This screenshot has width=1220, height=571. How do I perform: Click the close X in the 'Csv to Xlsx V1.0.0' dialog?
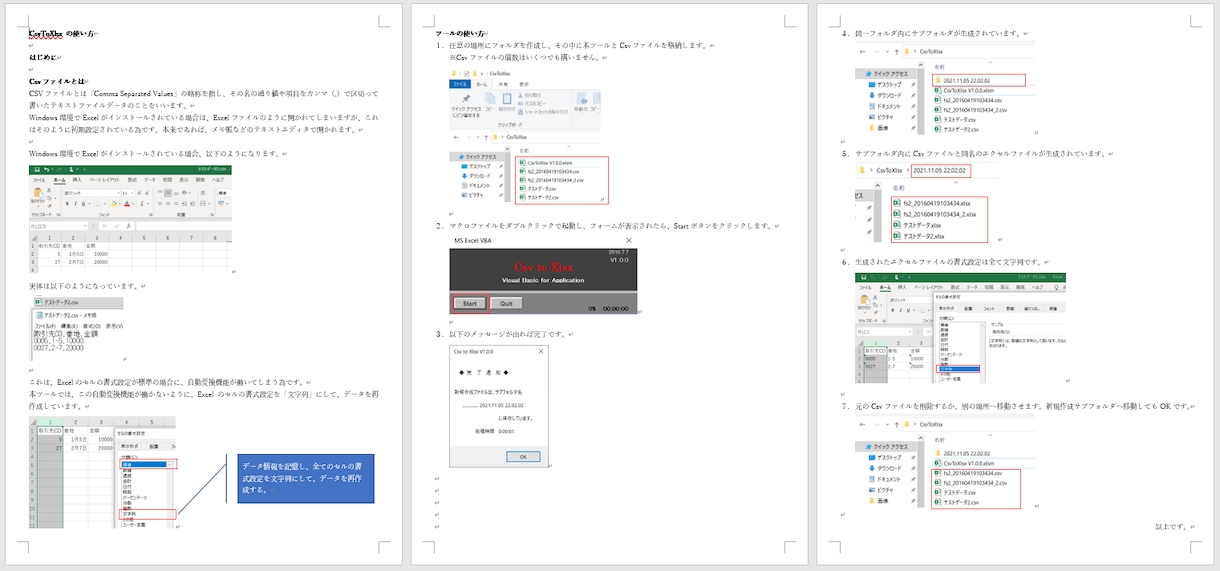pyautogui.click(x=541, y=351)
